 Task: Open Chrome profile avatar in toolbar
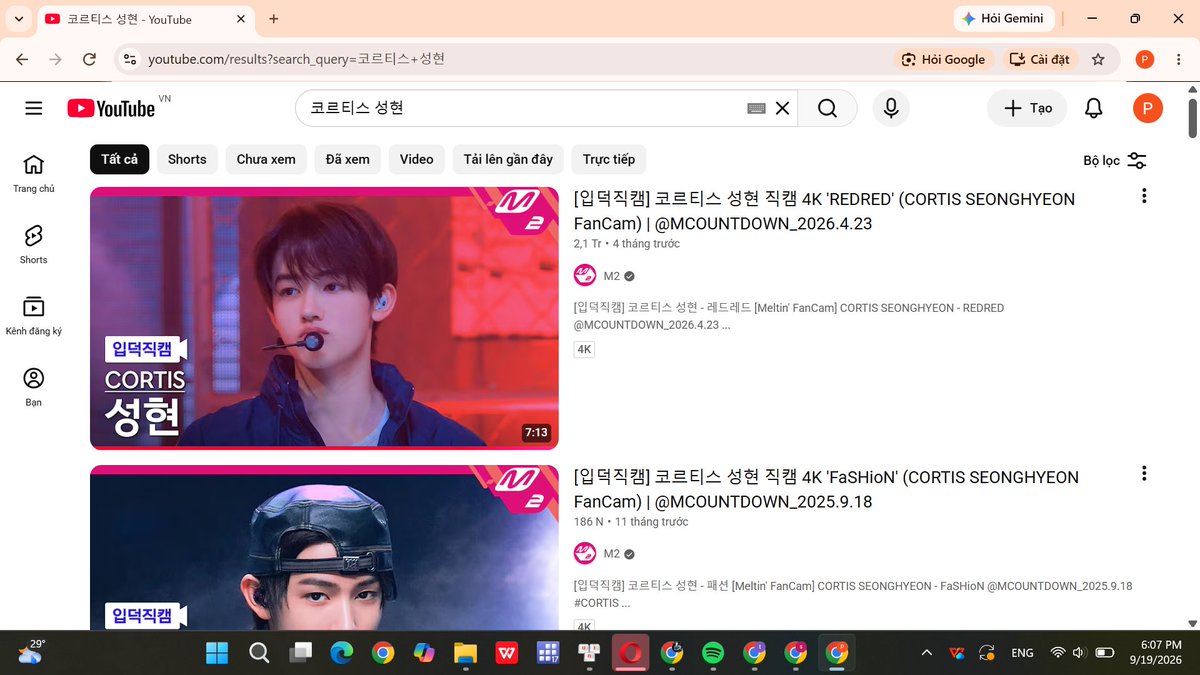click(1145, 59)
